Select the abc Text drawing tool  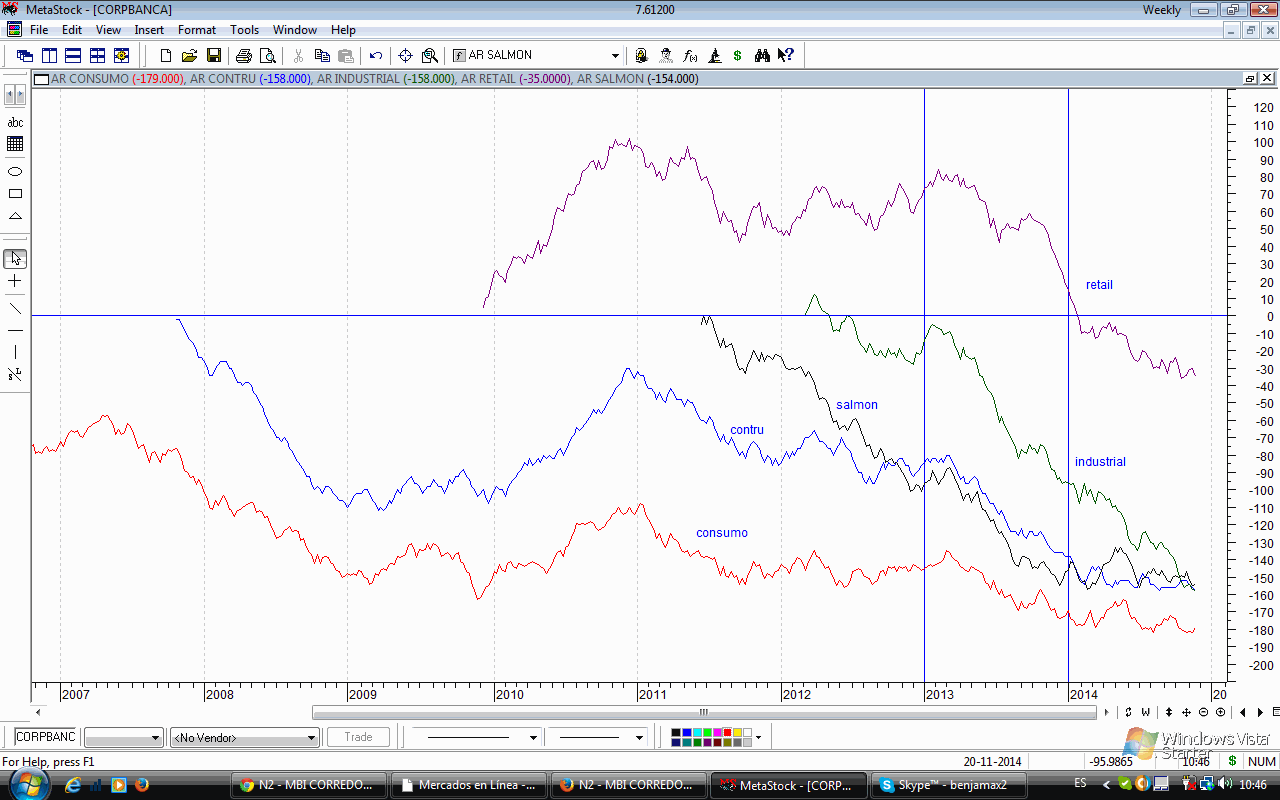tap(15, 122)
